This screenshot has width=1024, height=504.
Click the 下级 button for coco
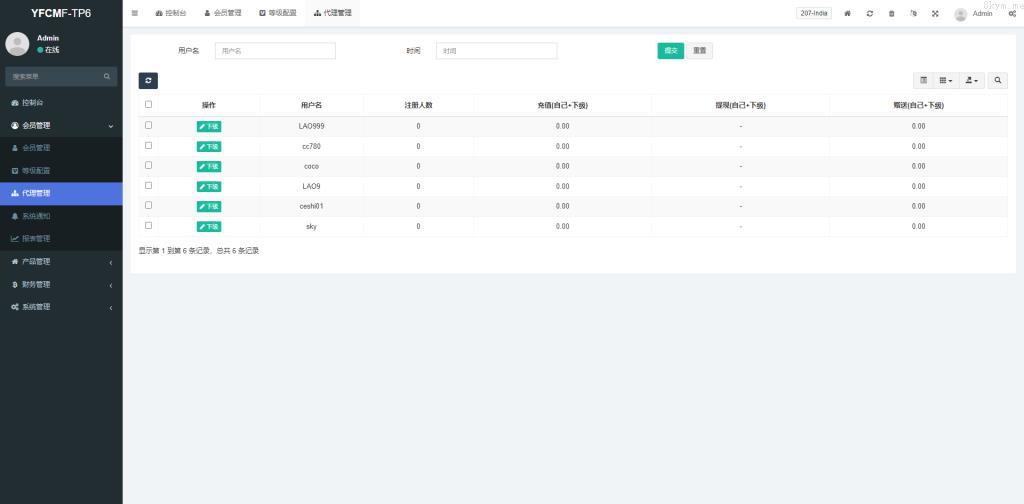[209, 166]
